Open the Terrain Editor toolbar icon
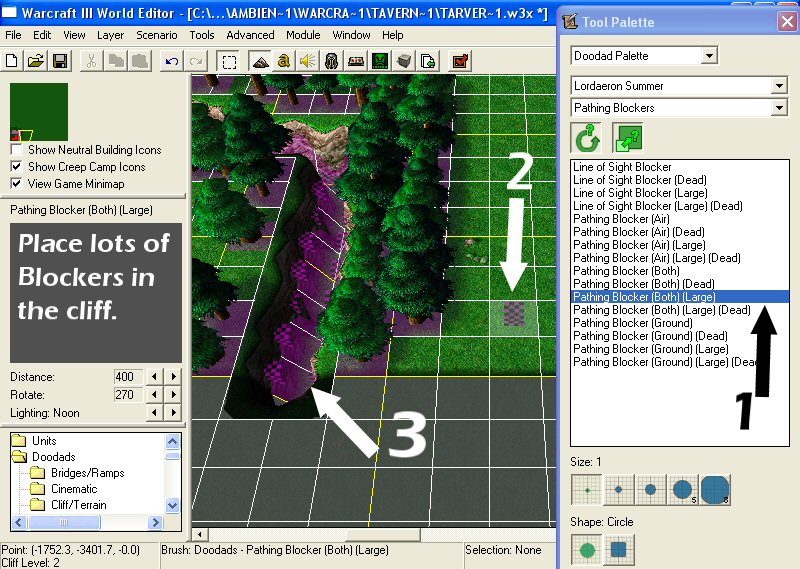This screenshot has height=569, width=800. 260,61
